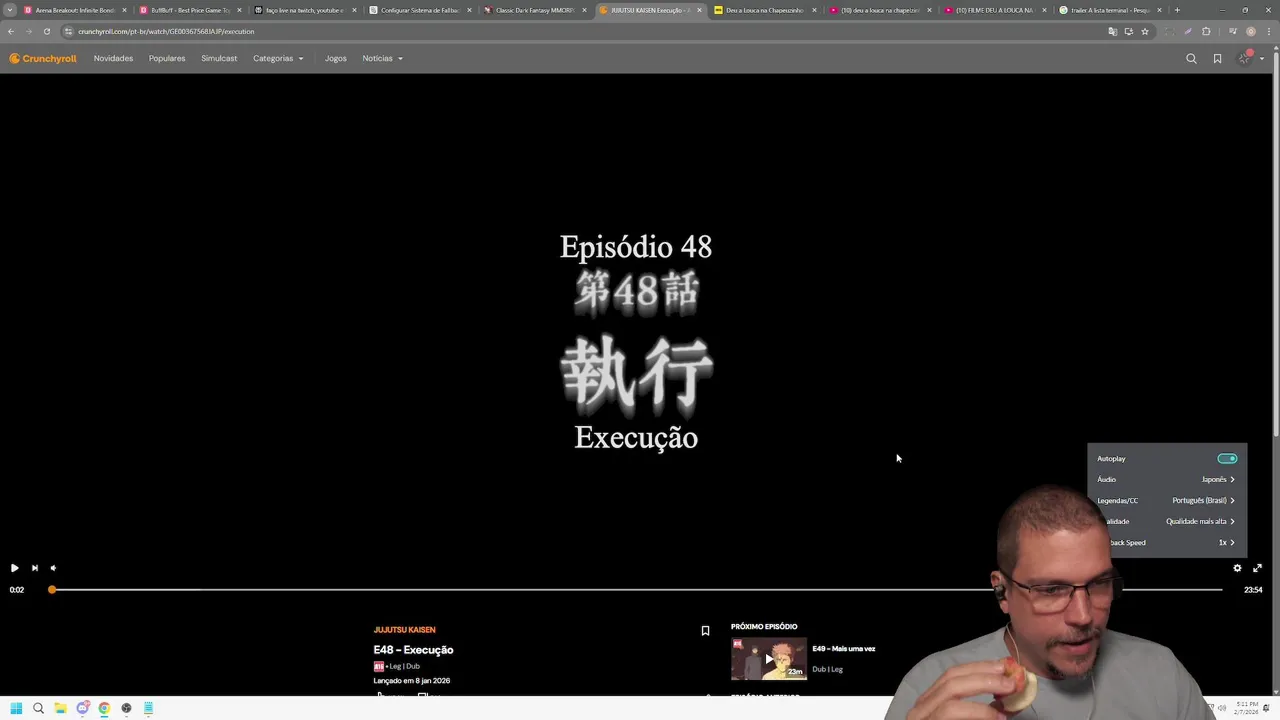
Task: Open the watchlist bookmark in Crunchyroll header
Action: click(x=1217, y=59)
